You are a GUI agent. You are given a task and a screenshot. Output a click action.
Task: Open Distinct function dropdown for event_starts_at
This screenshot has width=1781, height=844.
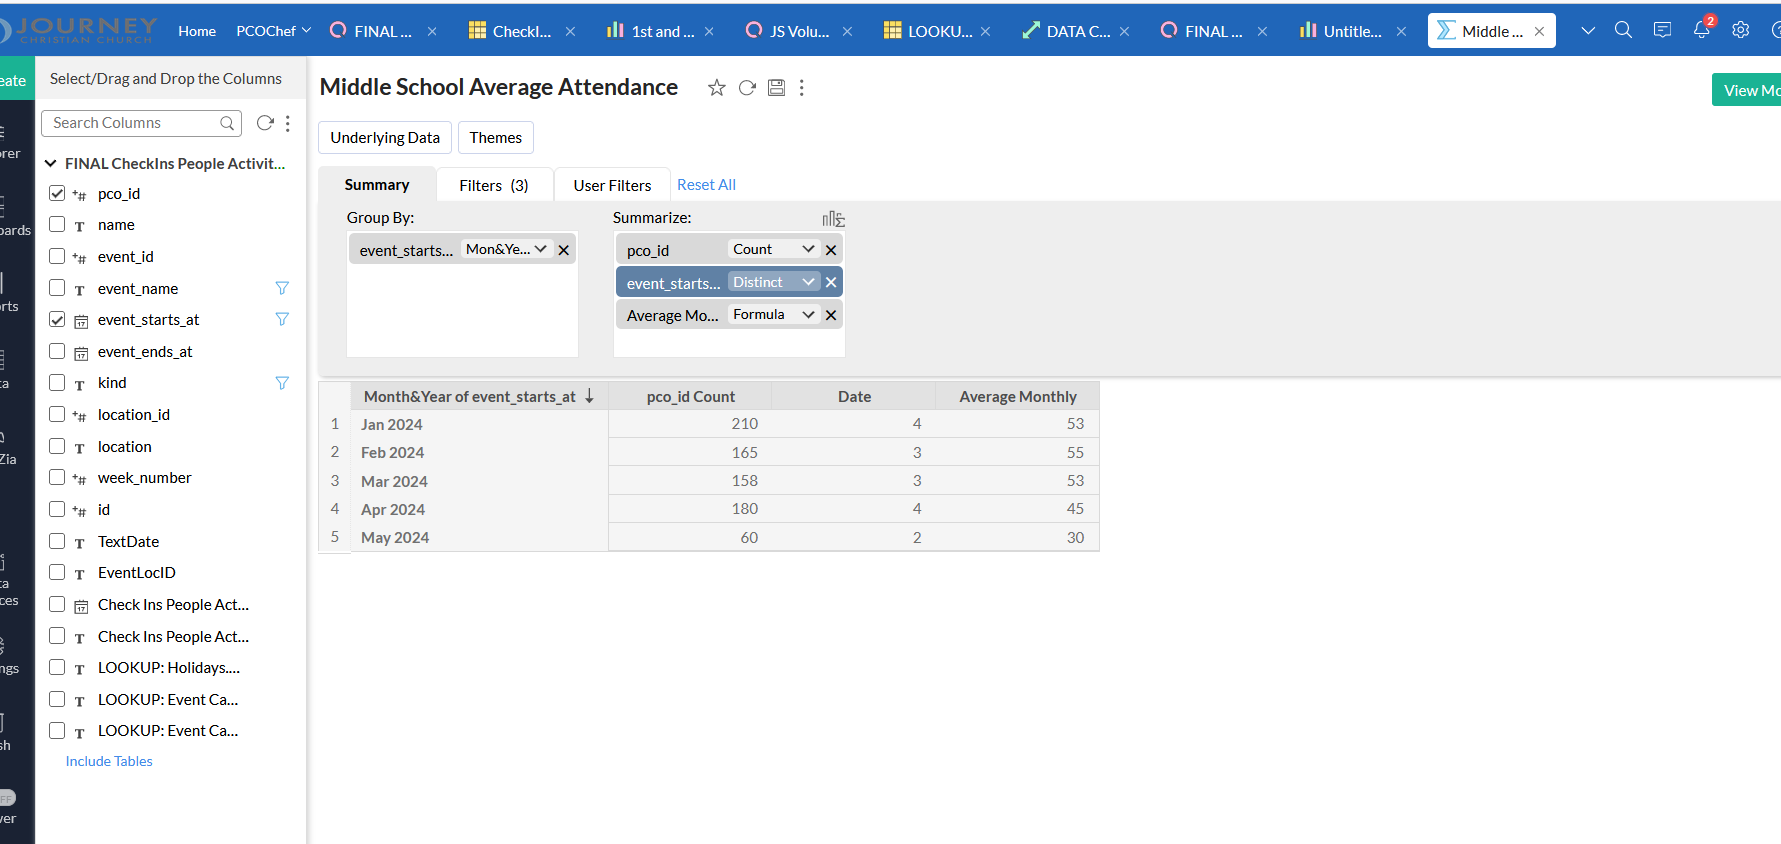click(x=774, y=282)
